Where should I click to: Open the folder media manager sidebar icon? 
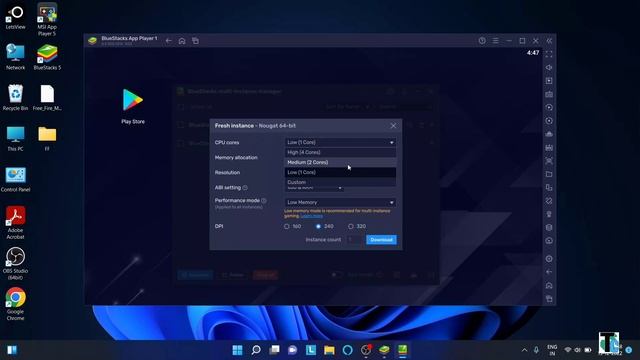pyautogui.click(x=549, y=174)
